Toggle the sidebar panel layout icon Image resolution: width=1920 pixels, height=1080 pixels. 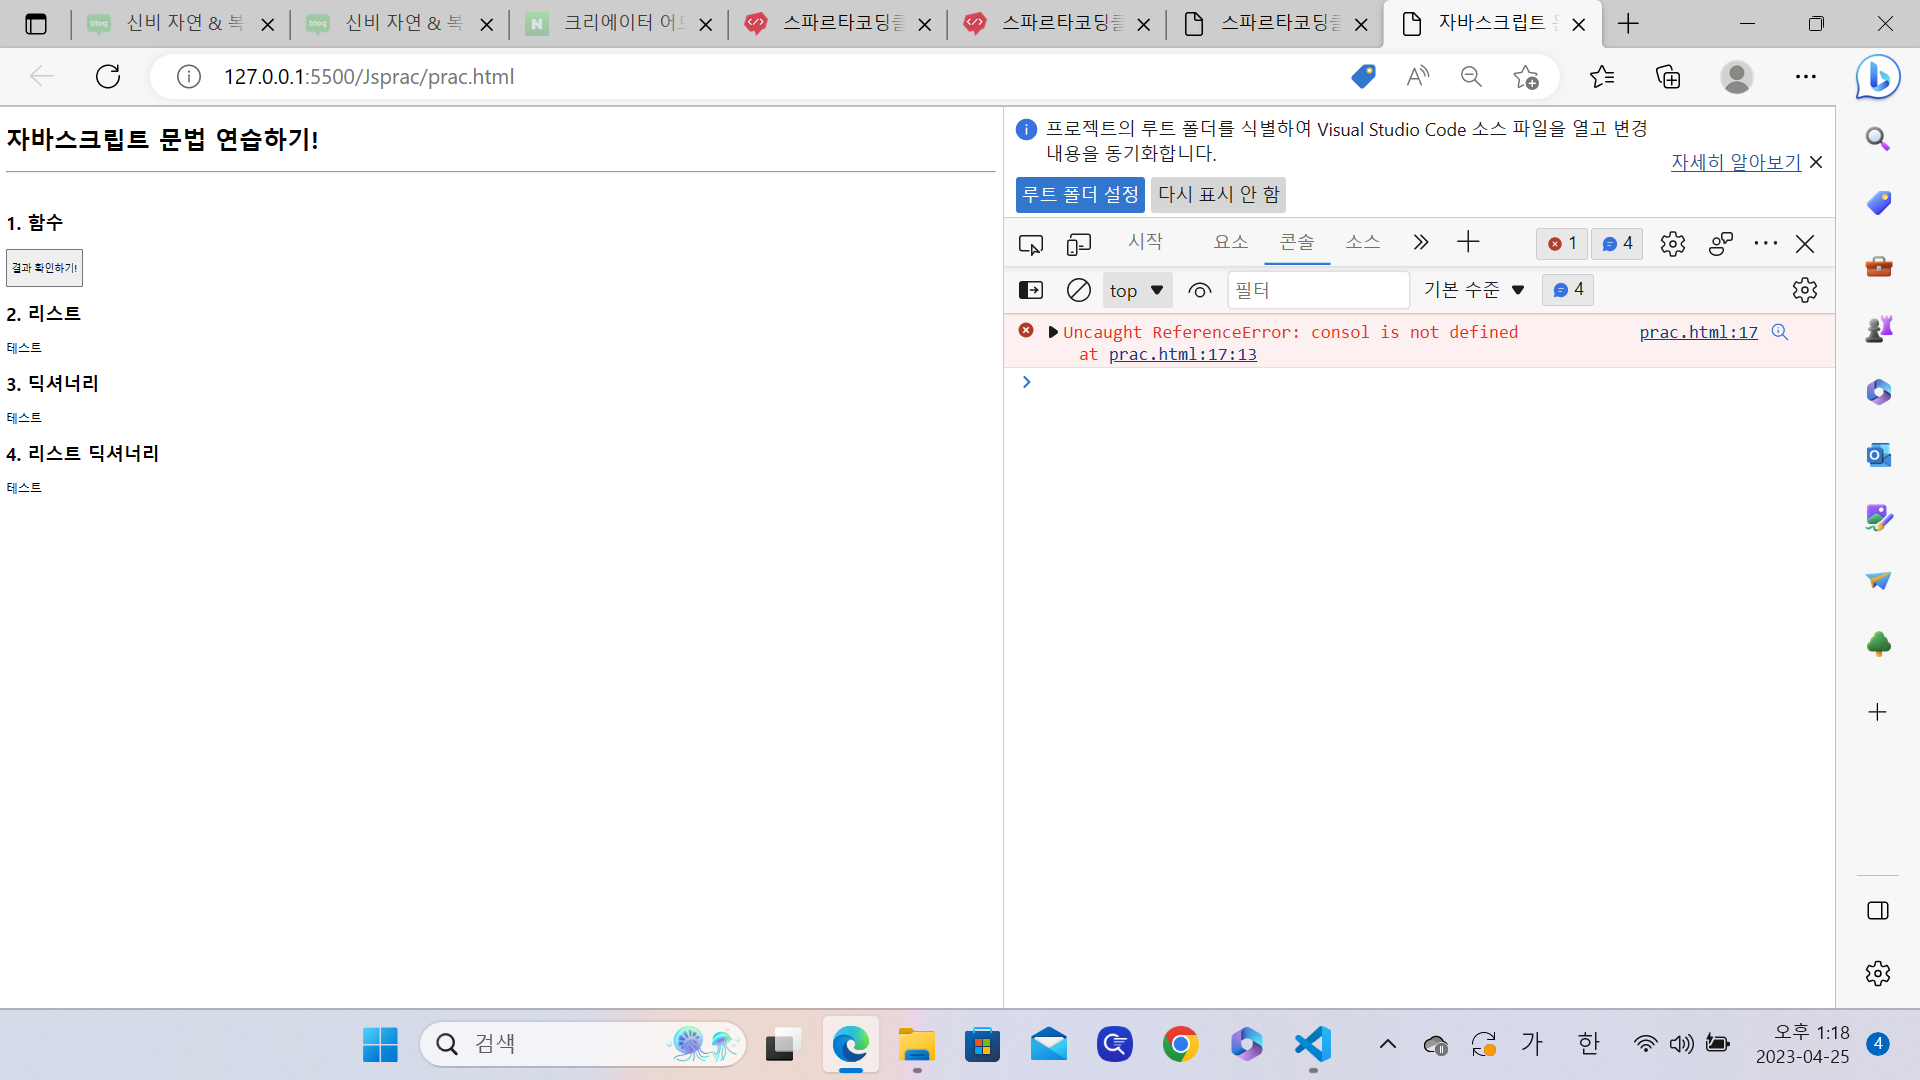click(x=1878, y=911)
